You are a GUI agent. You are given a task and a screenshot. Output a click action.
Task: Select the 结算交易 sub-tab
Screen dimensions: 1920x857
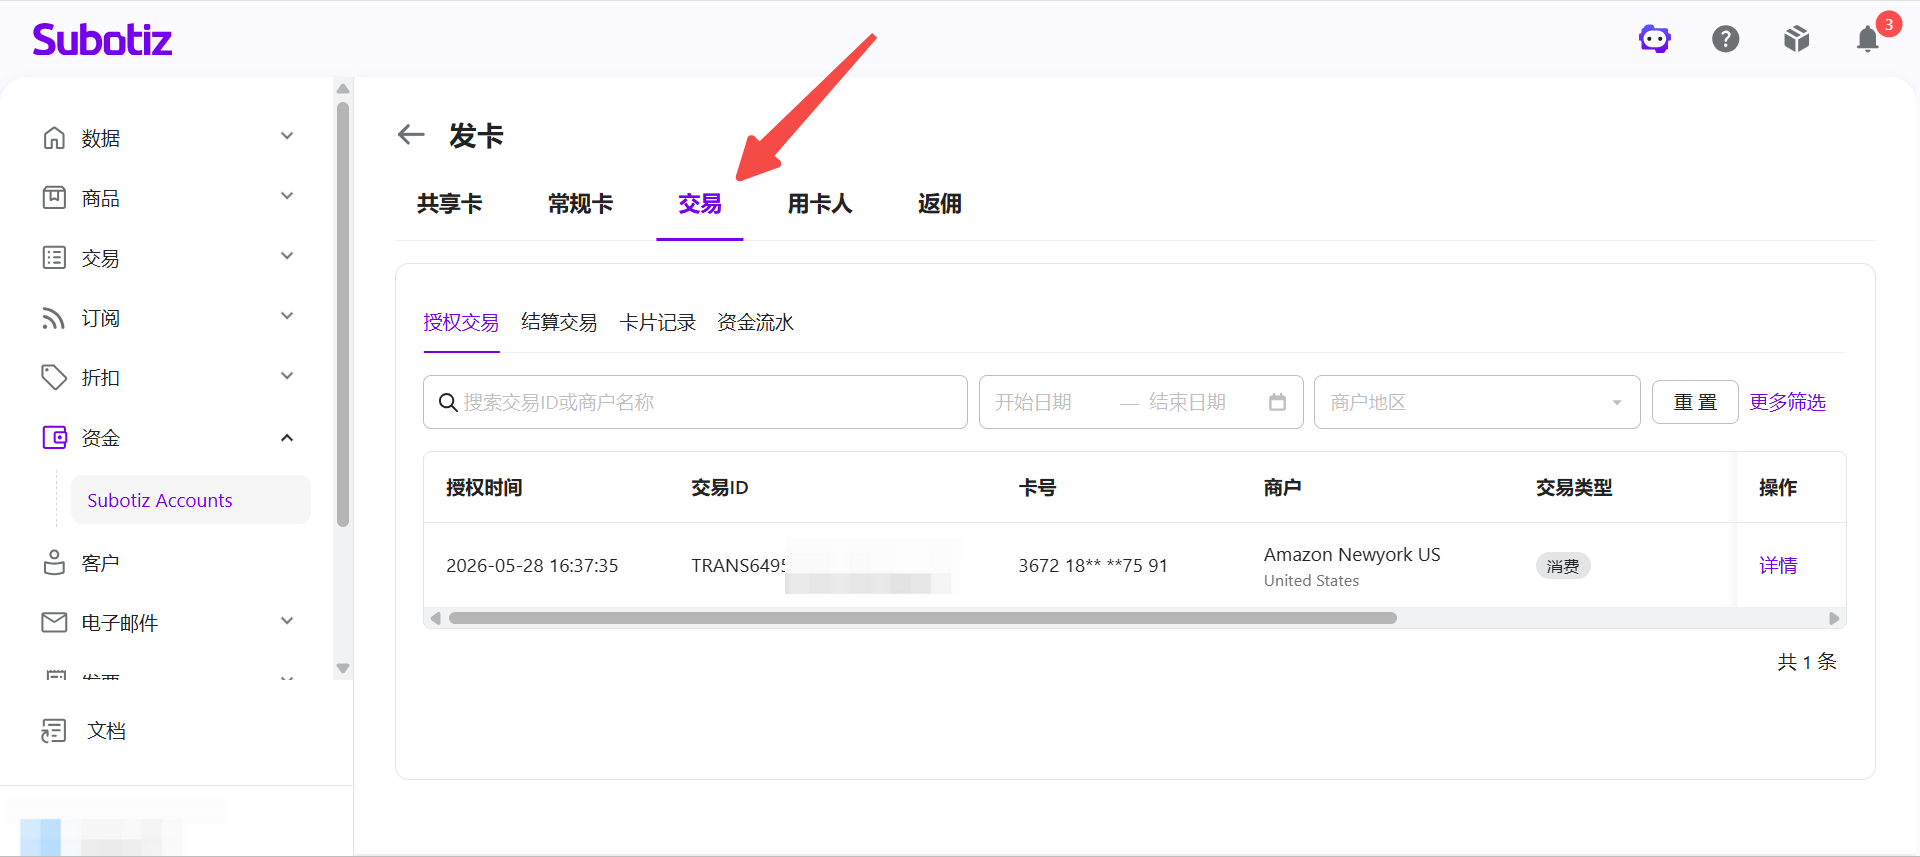coord(559,322)
